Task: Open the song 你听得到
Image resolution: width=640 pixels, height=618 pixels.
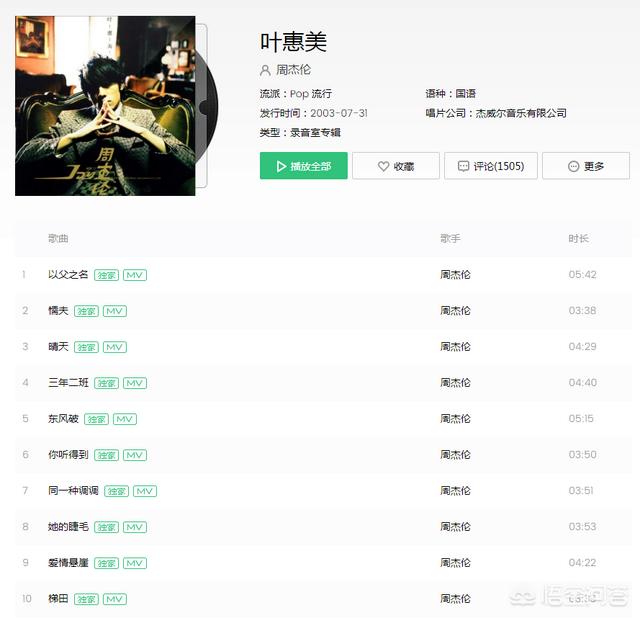Action: [68, 455]
